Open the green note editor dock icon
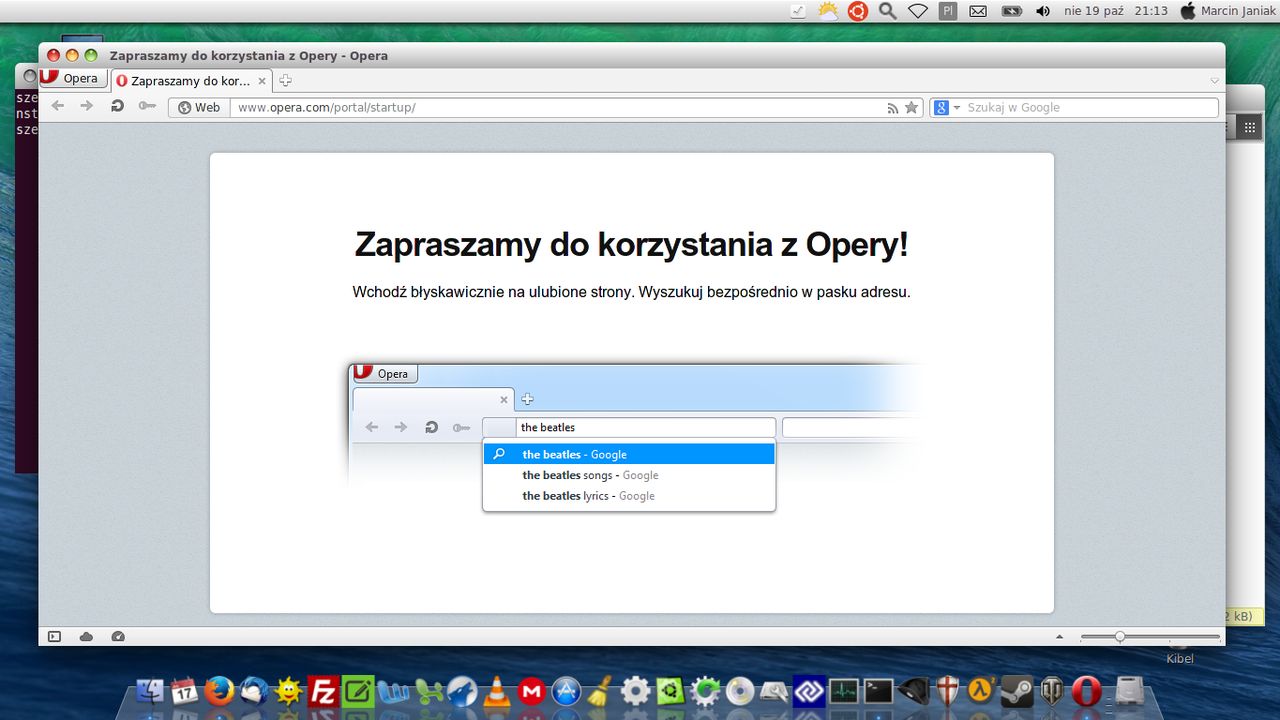Image resolution: width=1280 pixels, height=720 pixels. coord(358,691)
